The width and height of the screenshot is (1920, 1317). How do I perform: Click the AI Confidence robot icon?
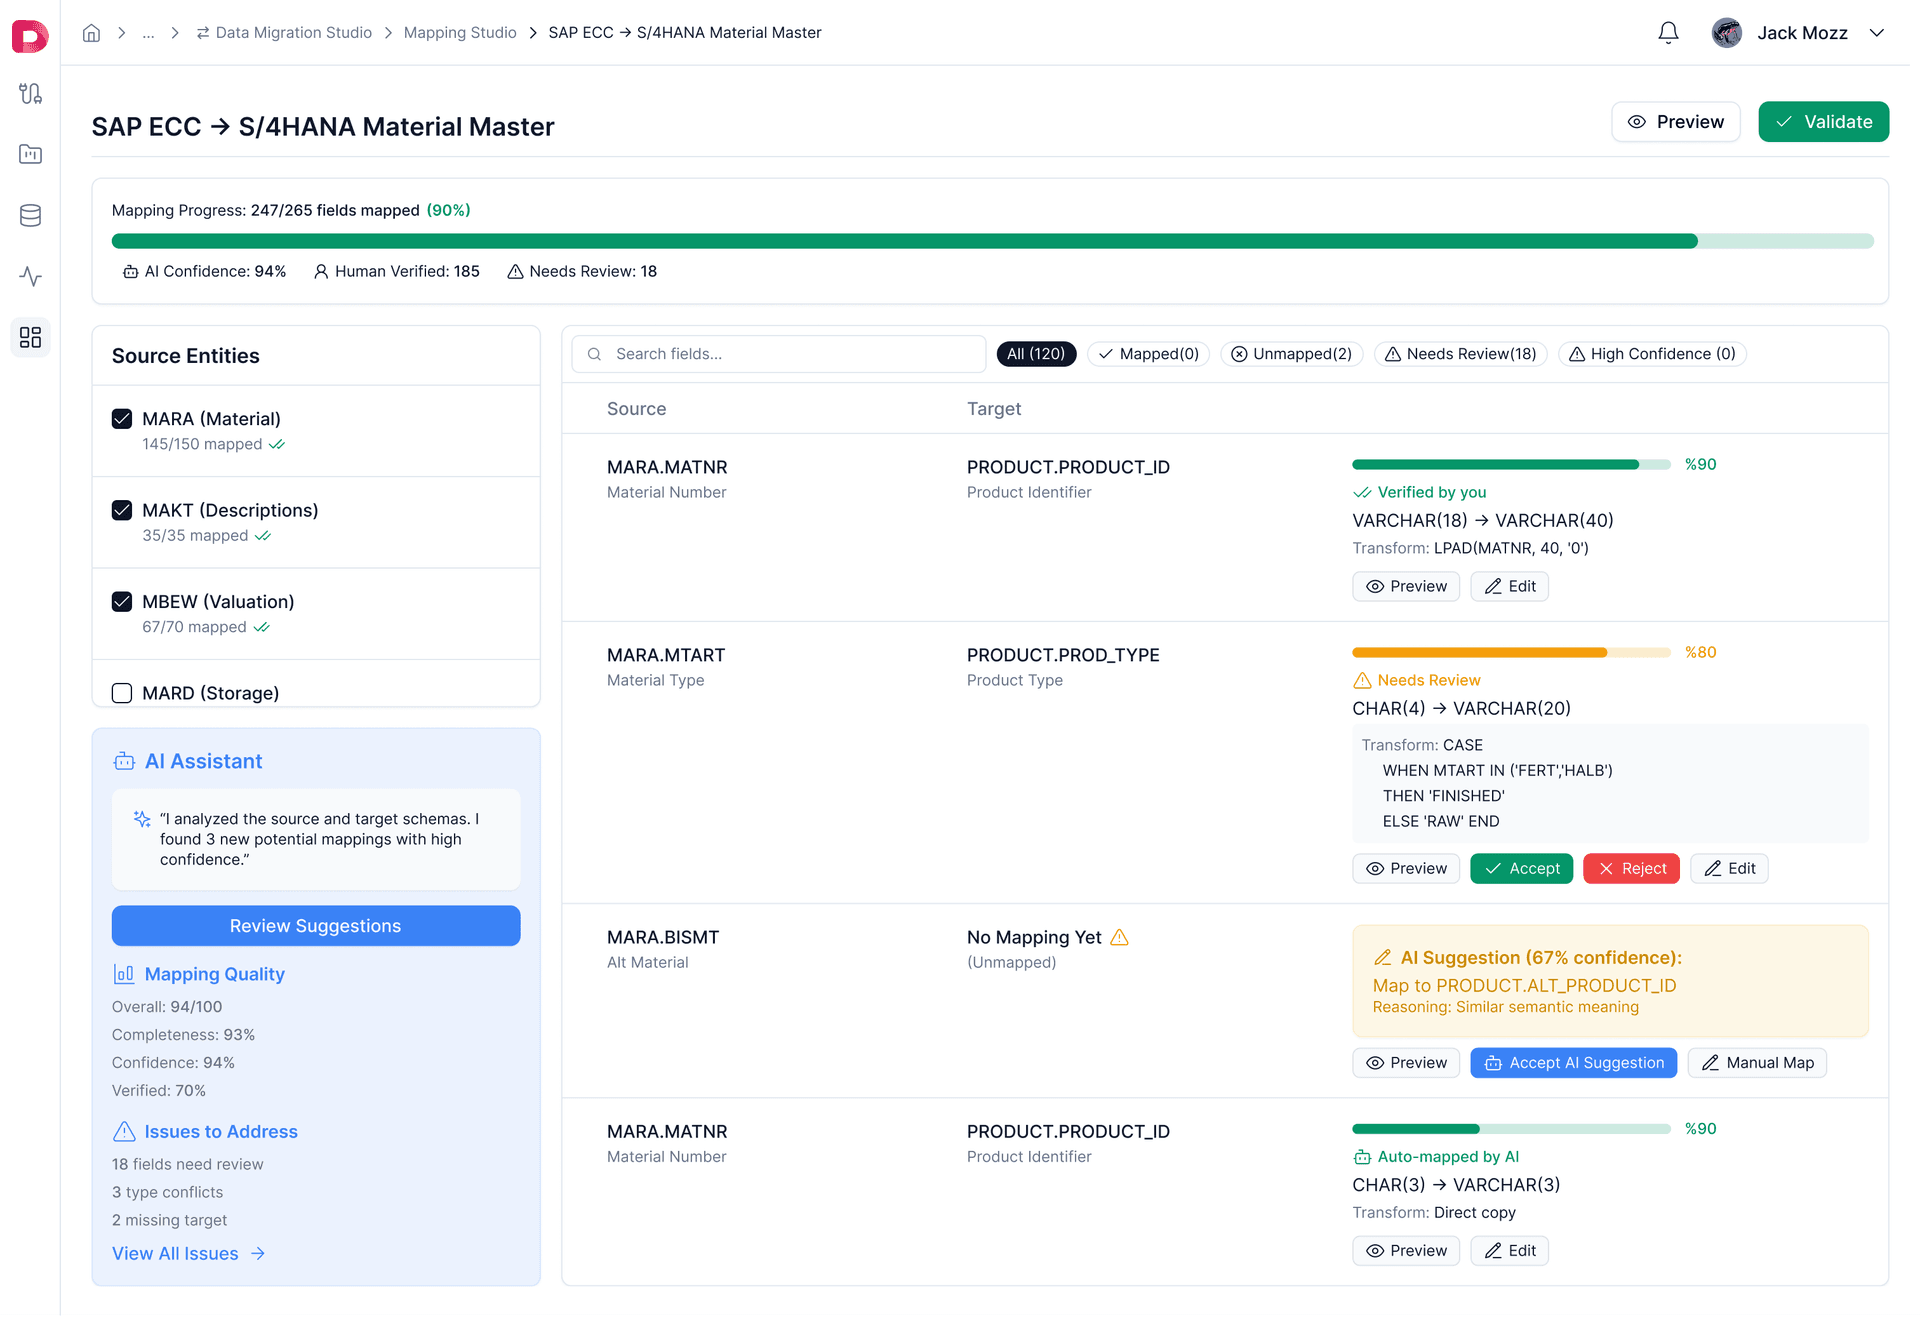tap(130, 272)
